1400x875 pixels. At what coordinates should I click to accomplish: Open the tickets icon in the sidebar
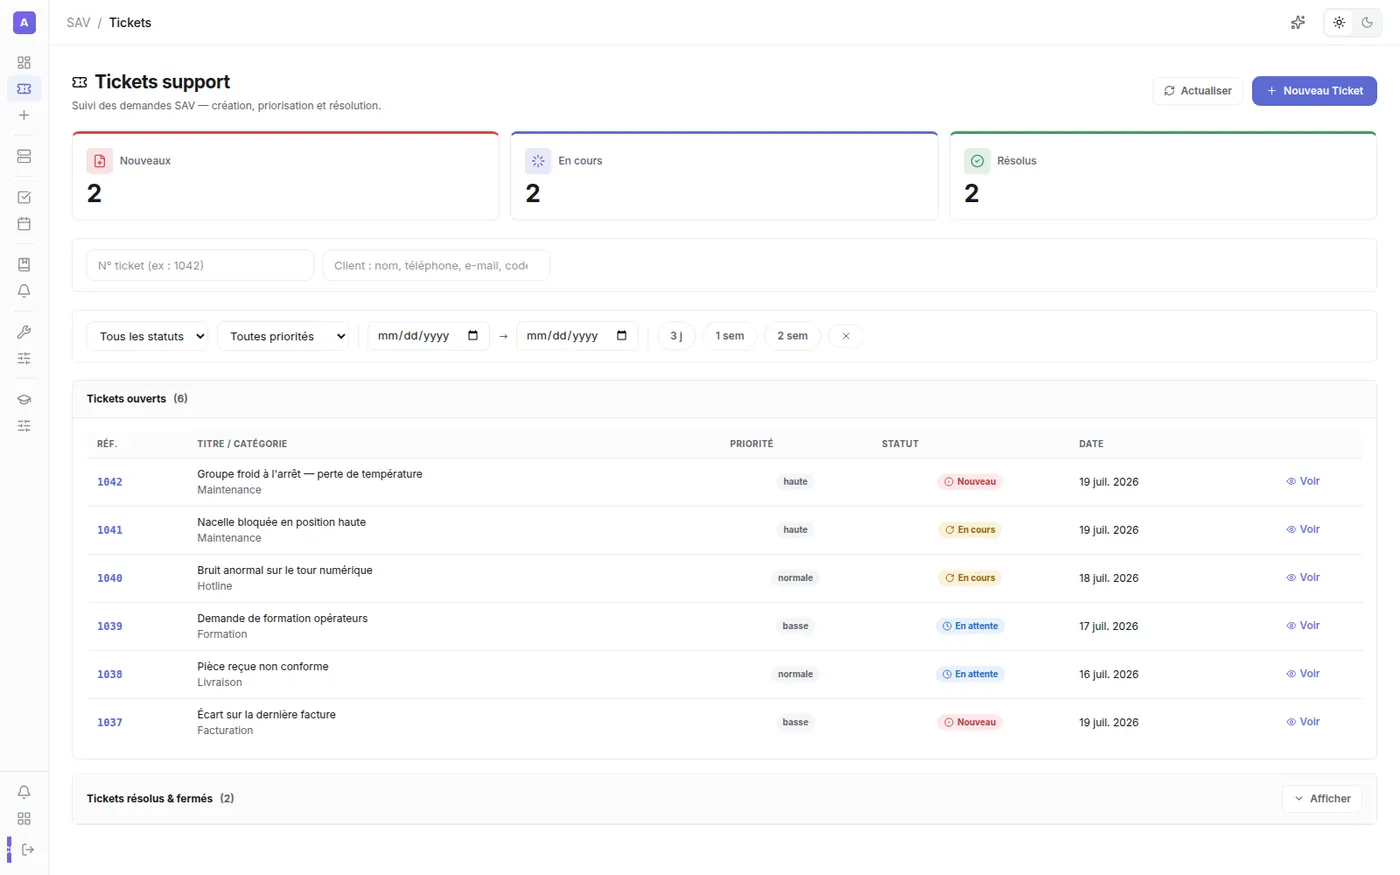pyautogui.click(x=24, y=89)
